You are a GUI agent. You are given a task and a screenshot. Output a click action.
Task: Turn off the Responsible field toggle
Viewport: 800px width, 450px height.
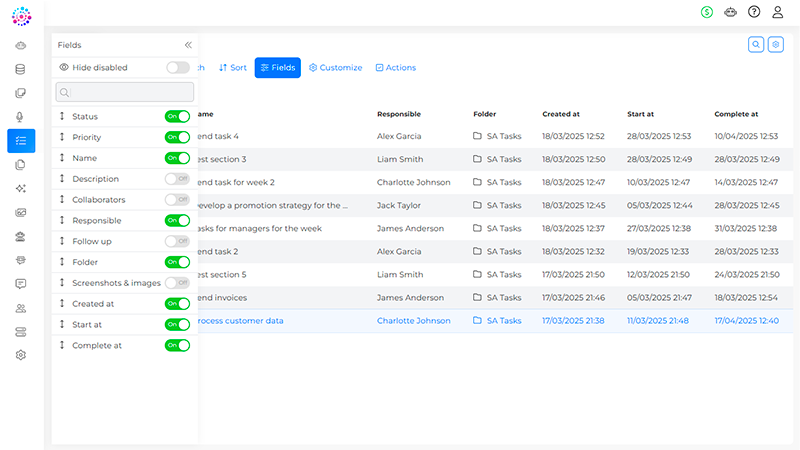pyautogui.click(x=177, y=220)
